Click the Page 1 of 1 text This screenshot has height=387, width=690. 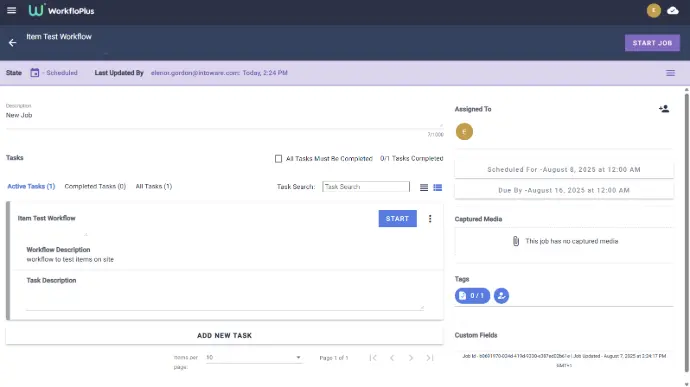click(x=334, y=358)
